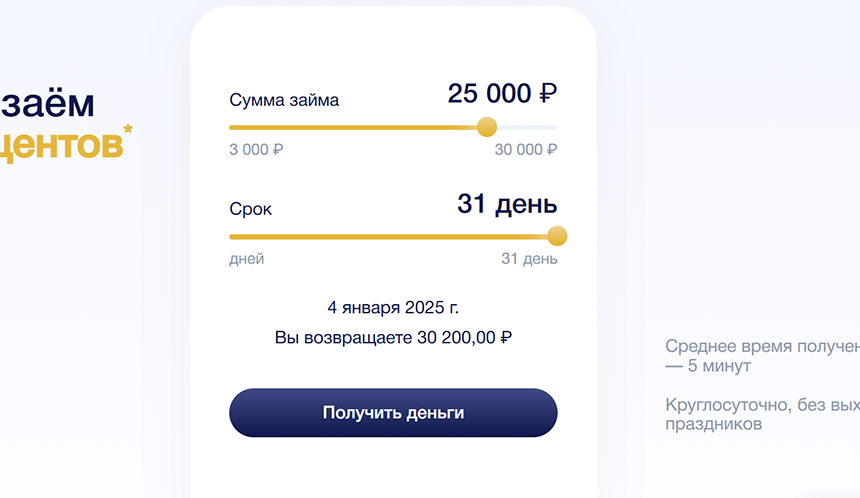Click the term slider handle
860x498 pixels.
tap(557, 236)
